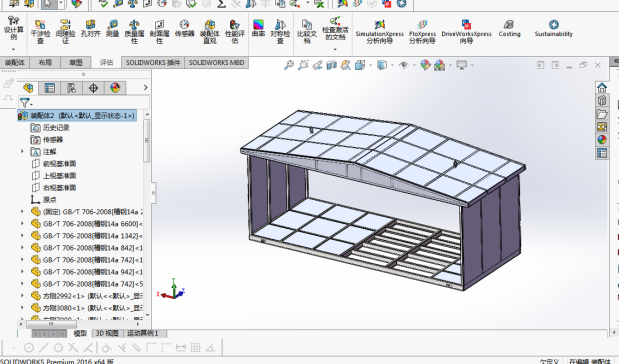The image size is (619, 364).
Task: Open 质量属性 mass properties
Action: [134, 32]
